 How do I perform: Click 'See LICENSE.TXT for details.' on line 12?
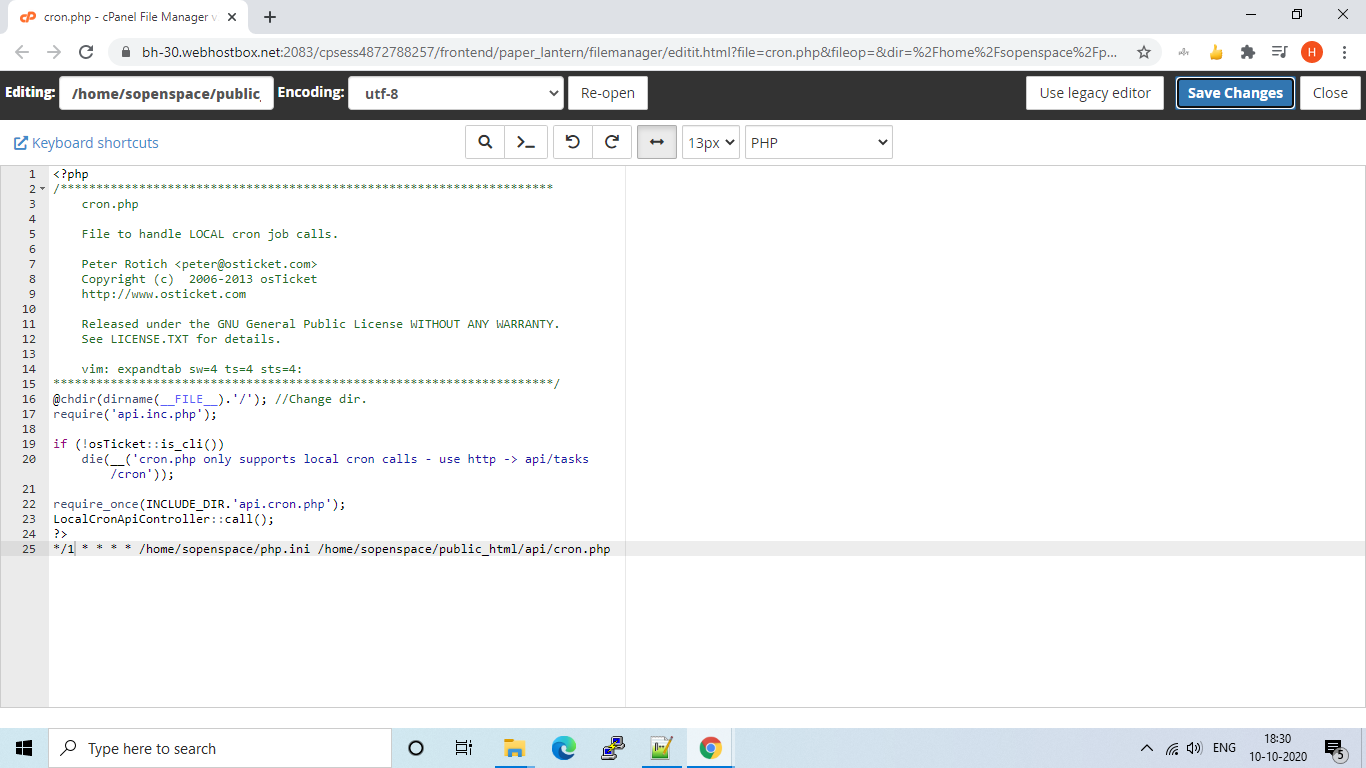(x=182, y=339)
